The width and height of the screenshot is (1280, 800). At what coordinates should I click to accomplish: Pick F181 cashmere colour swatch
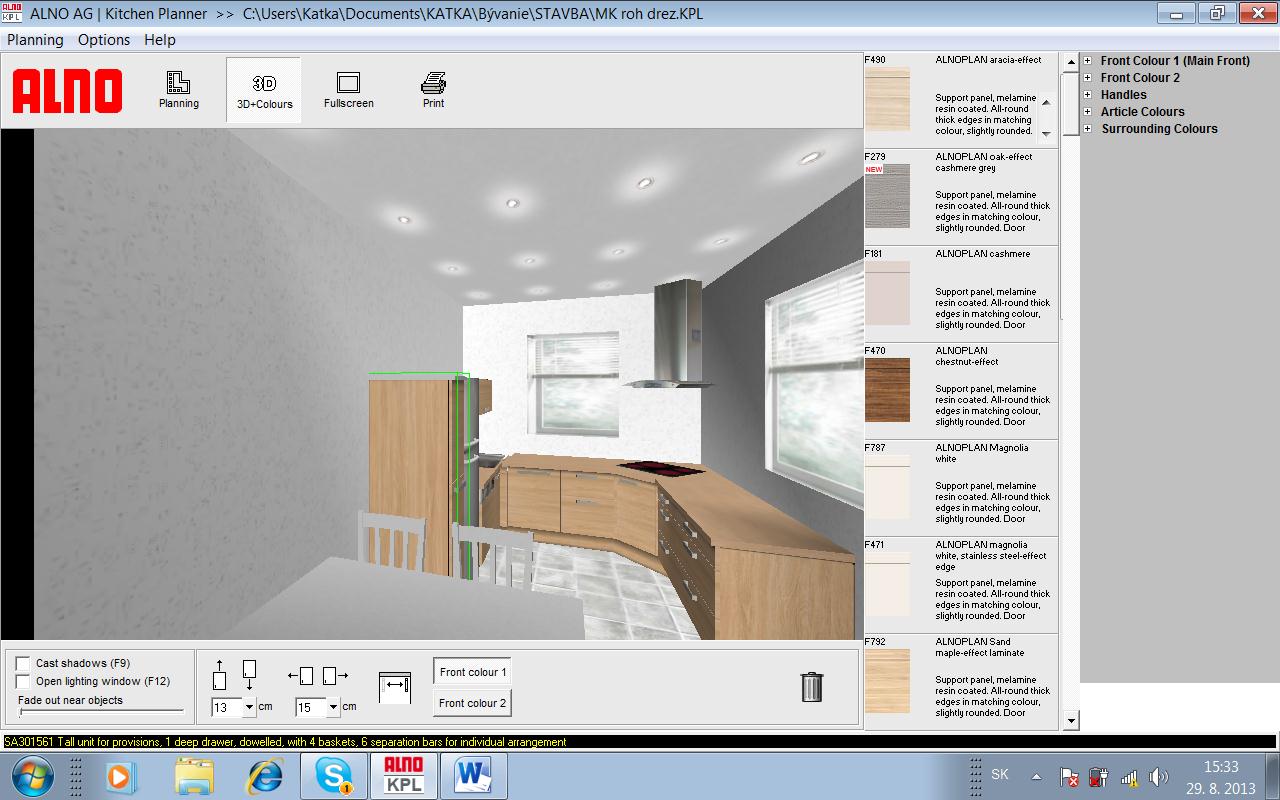pos(887,293)
